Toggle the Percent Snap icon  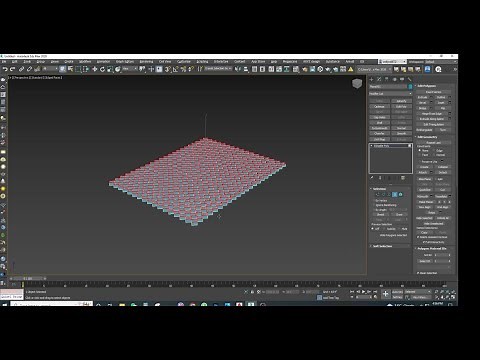click(x=183, y=69)
